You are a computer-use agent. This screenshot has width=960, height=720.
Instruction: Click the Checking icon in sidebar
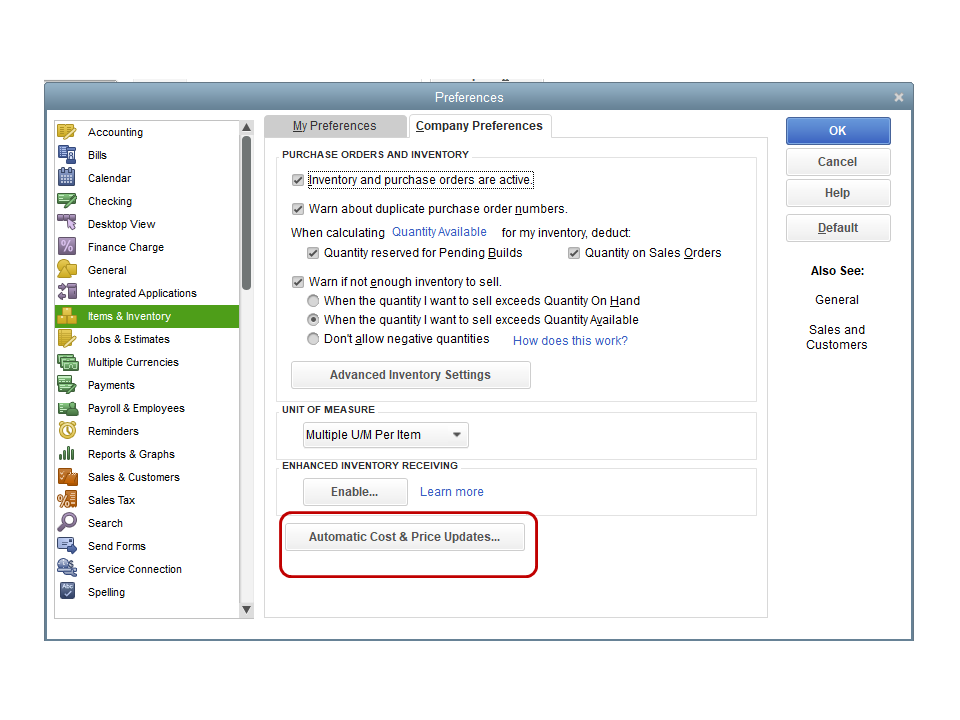(67, 201)
